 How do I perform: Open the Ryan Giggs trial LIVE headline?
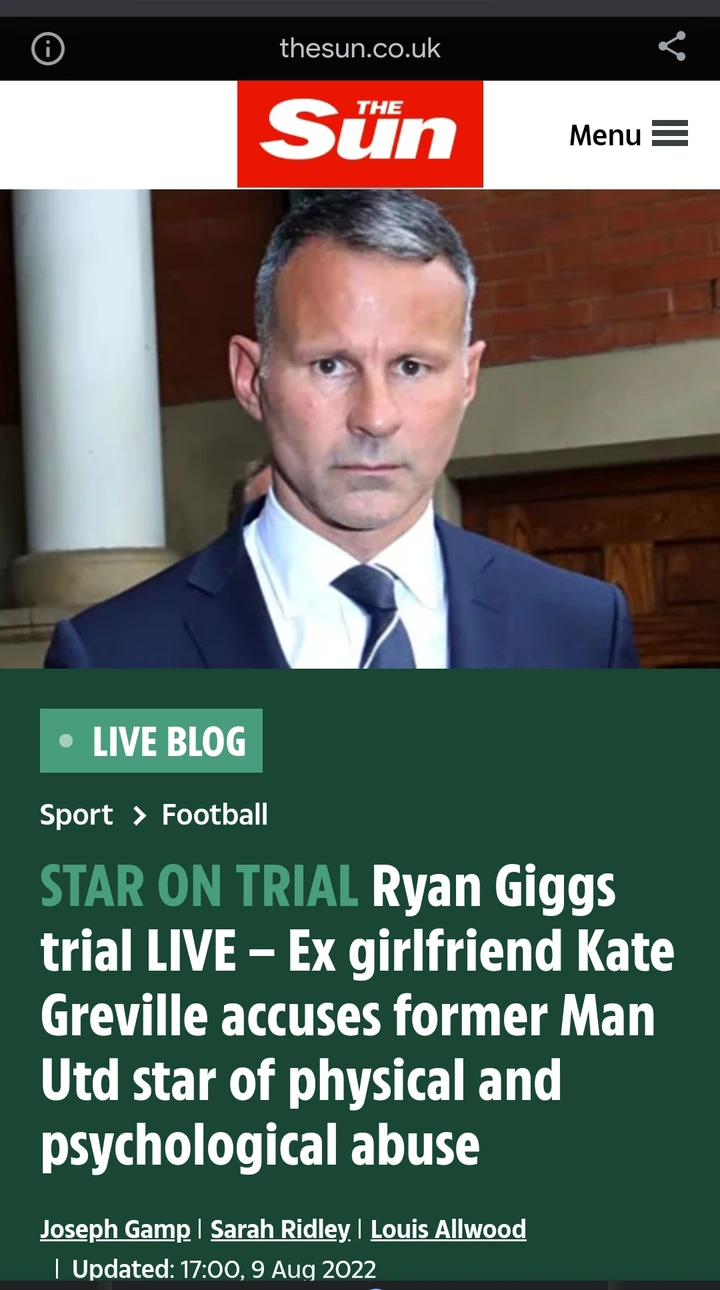click(x=358, y=1016)
